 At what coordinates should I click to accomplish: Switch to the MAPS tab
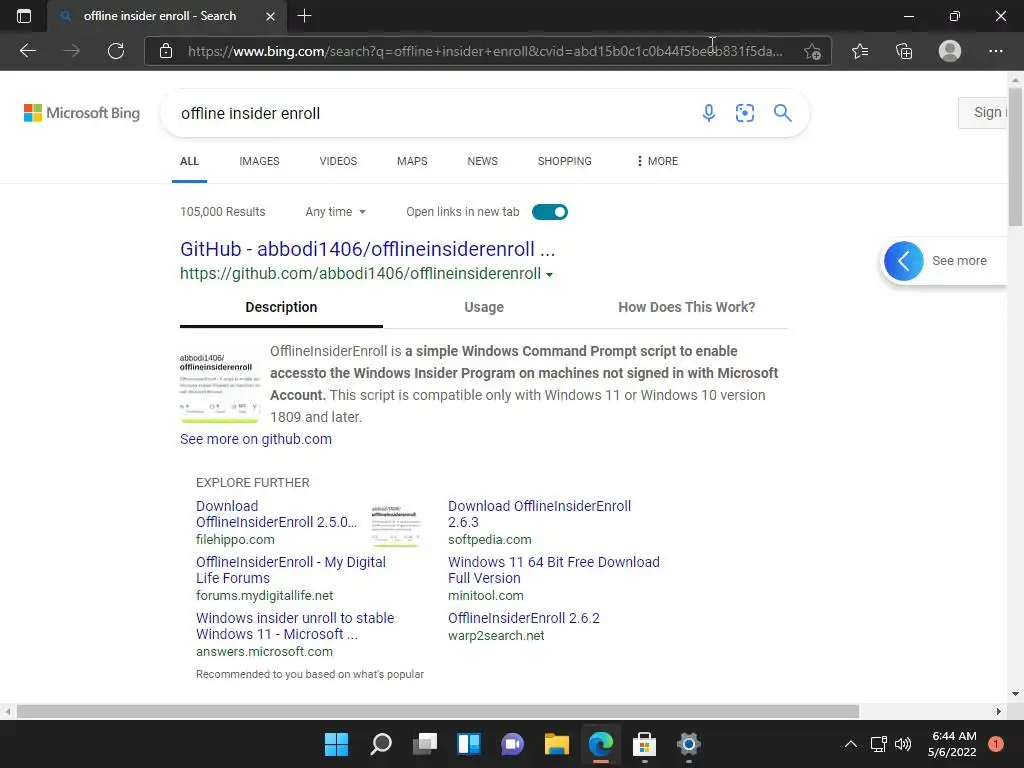412,161
